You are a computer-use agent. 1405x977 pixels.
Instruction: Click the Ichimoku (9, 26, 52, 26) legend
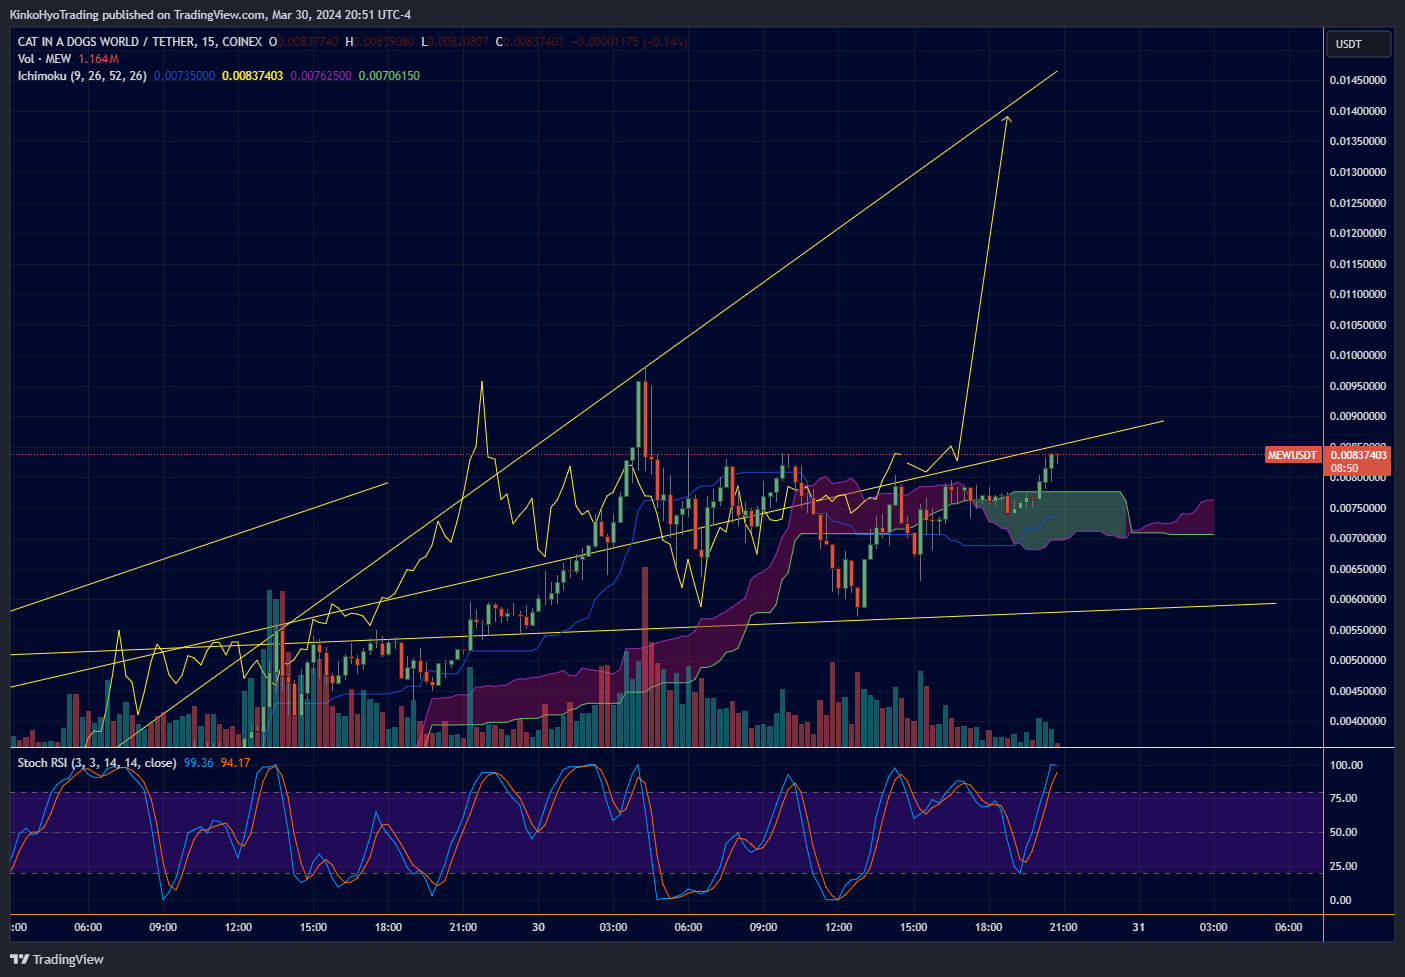point(82,76)
